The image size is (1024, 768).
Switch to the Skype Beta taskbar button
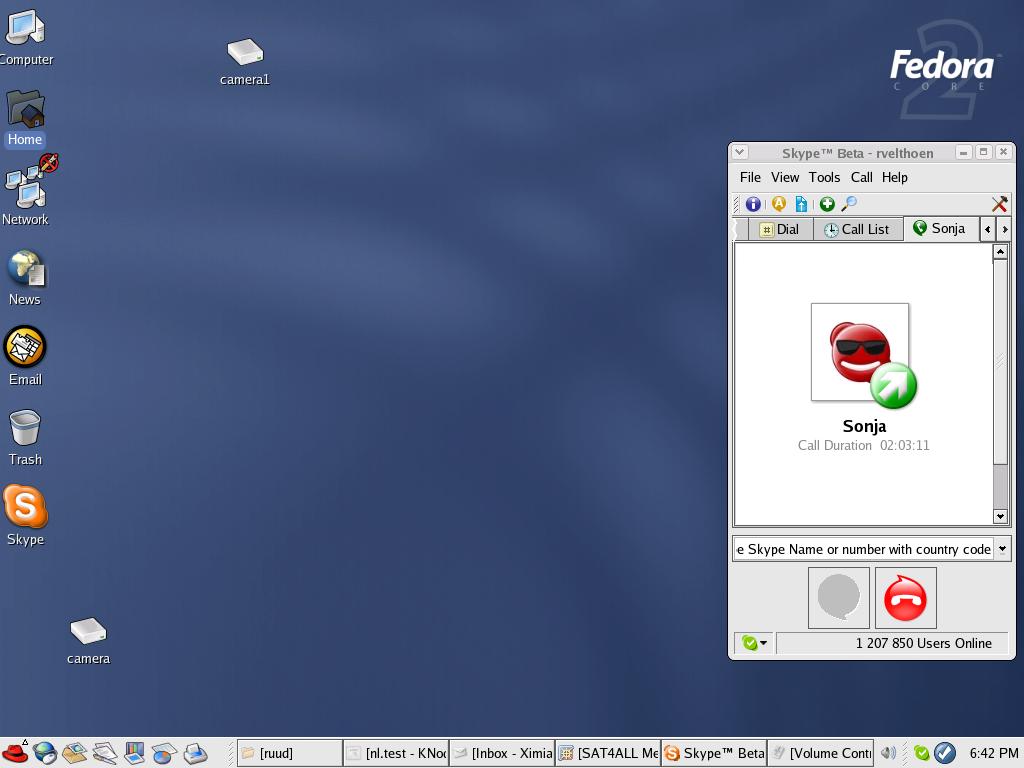point(714,753)
